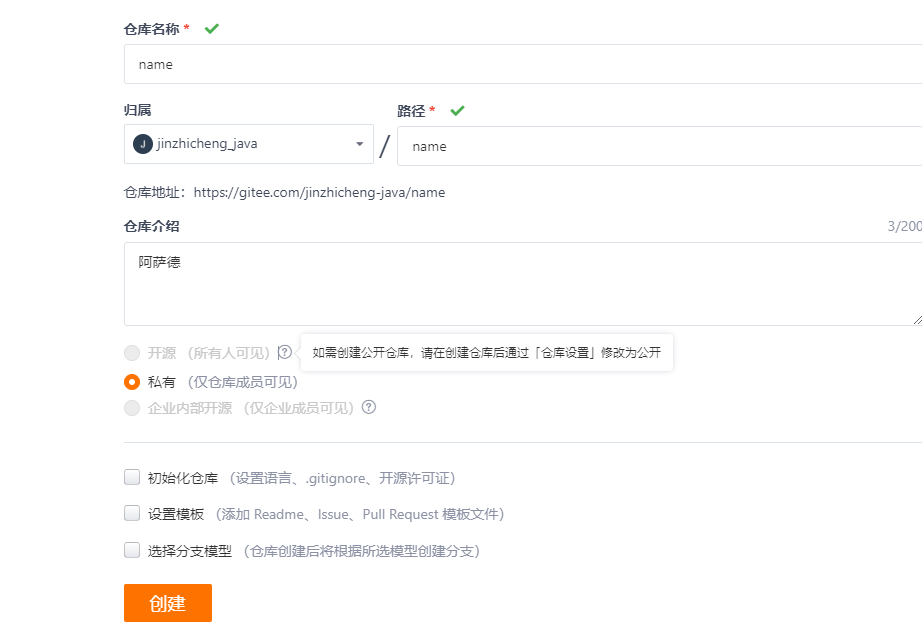Viewport: 922px width, 627px height.
Task: Click the green checkmark next to 仓库名称
Action: 212,28
